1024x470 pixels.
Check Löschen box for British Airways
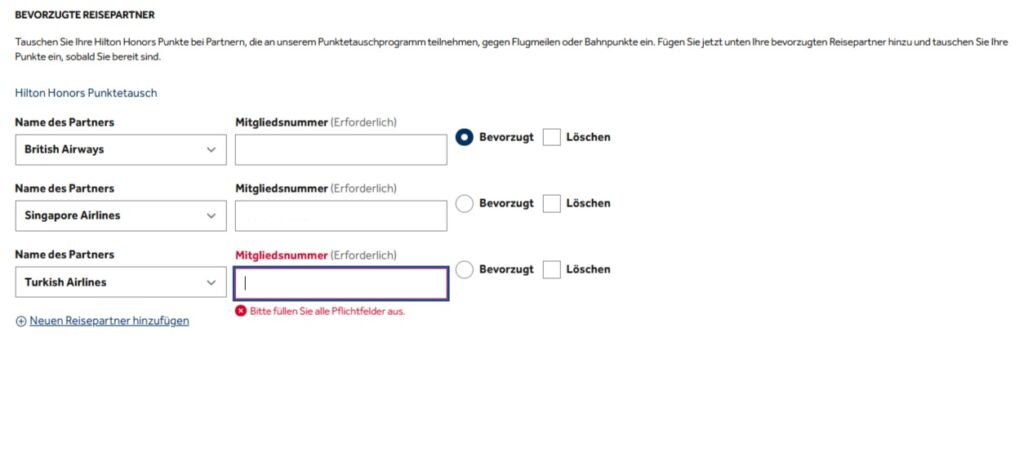coord(551,137)
